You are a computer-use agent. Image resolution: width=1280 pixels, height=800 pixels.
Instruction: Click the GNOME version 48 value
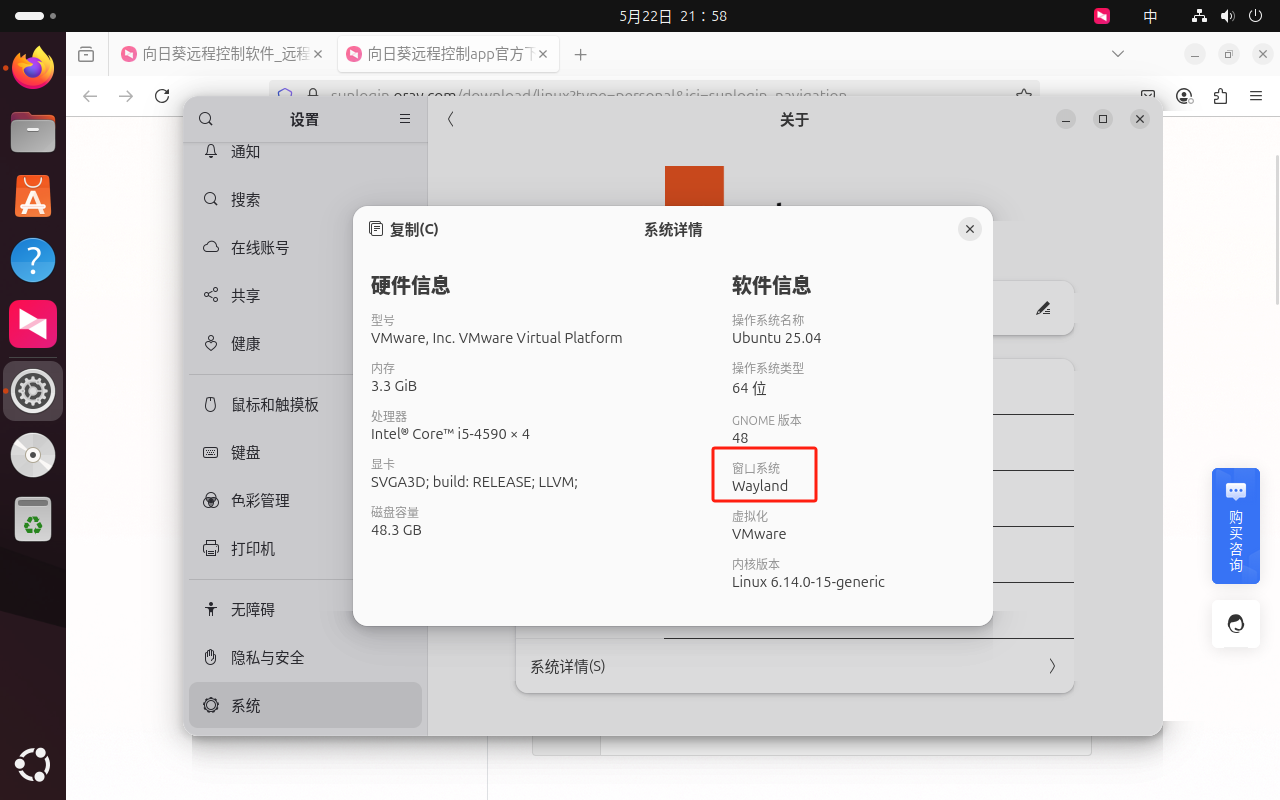tap(740, 438)
